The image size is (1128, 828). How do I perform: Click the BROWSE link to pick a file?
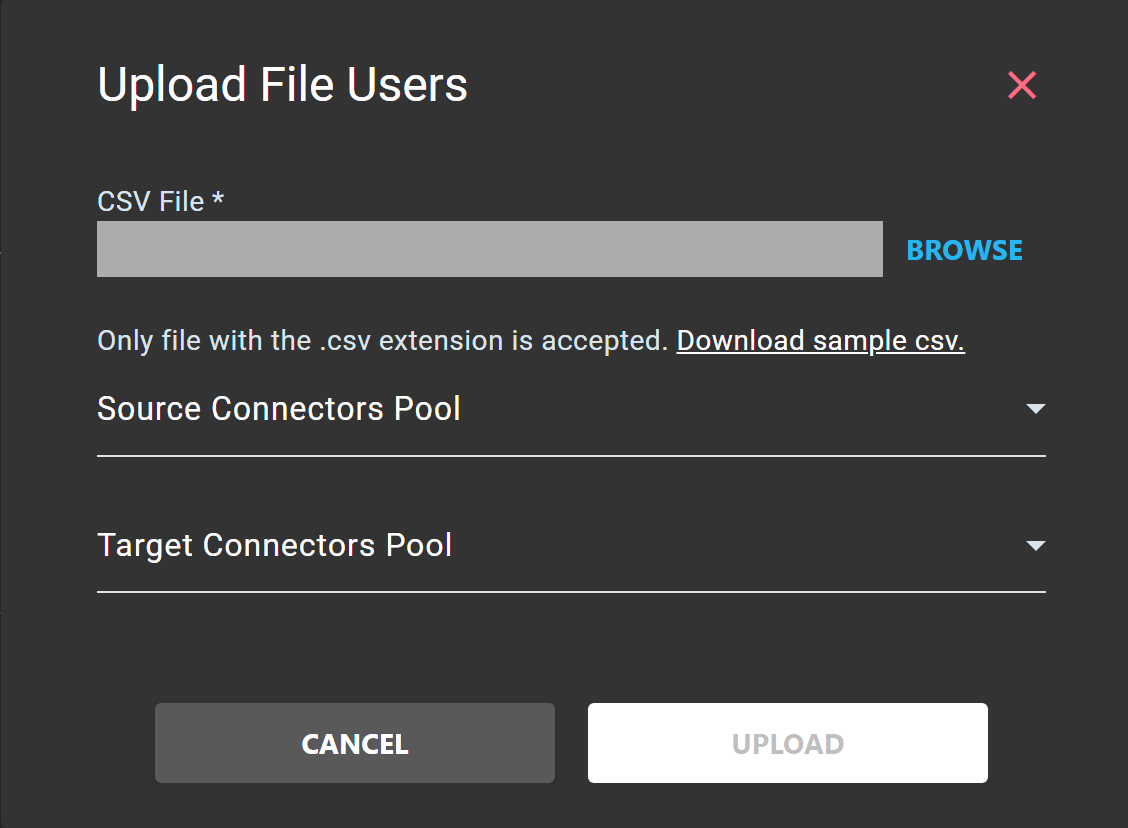tap(963, 249)
